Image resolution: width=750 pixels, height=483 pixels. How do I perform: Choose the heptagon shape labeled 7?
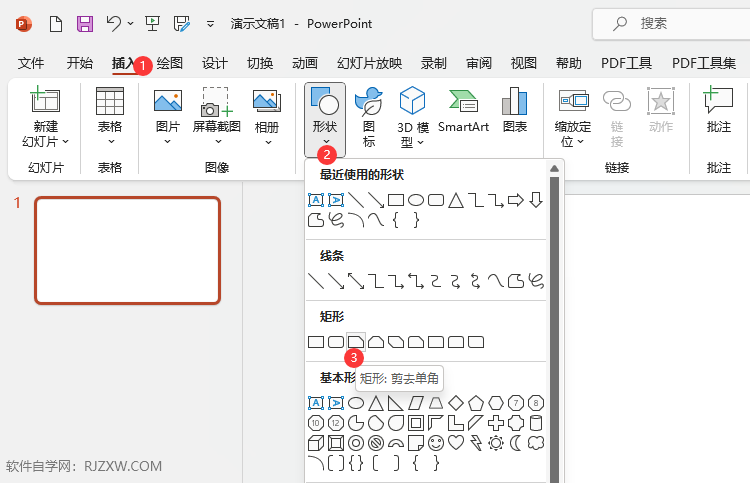(x=516, y=403)
